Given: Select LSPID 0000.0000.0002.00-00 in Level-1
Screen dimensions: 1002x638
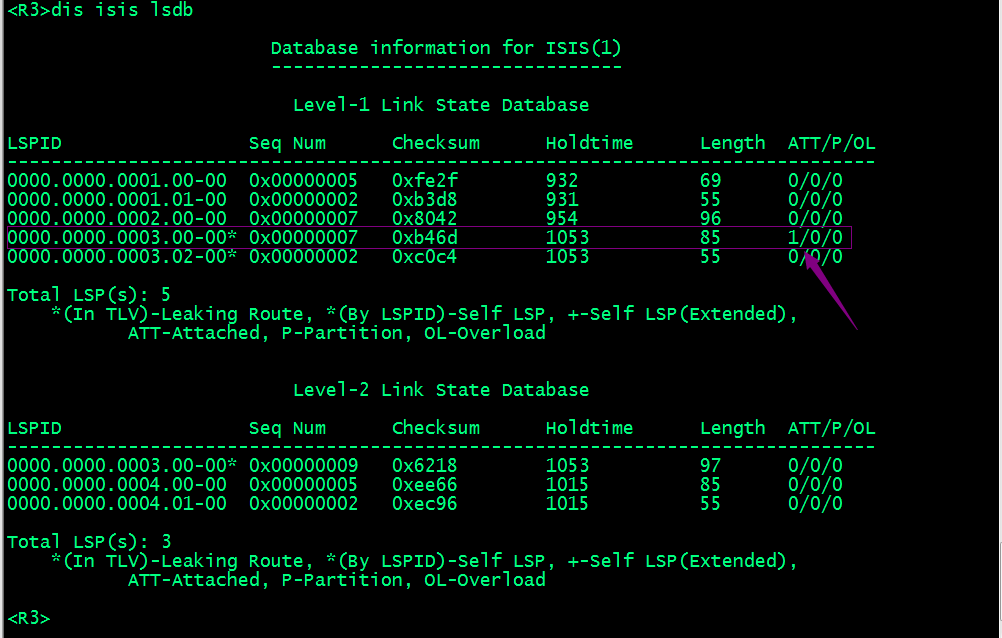Looking at the screenshot, I should click(x=117, y=219).
